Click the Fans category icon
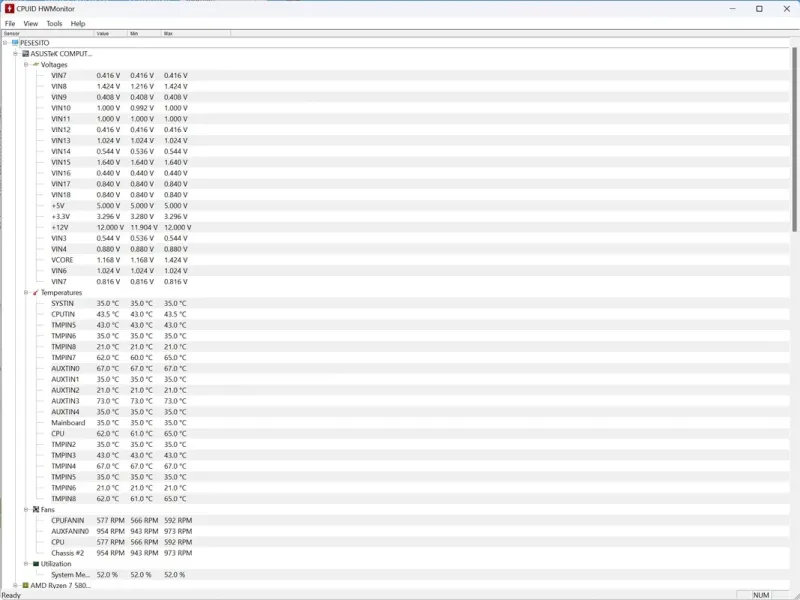The height and width of the screenshot is (600, 800). (x=36, y=509)
